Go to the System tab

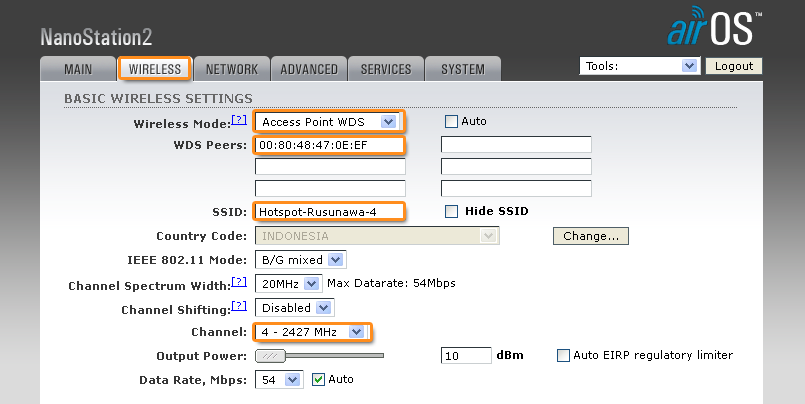[x=463, y=69]
